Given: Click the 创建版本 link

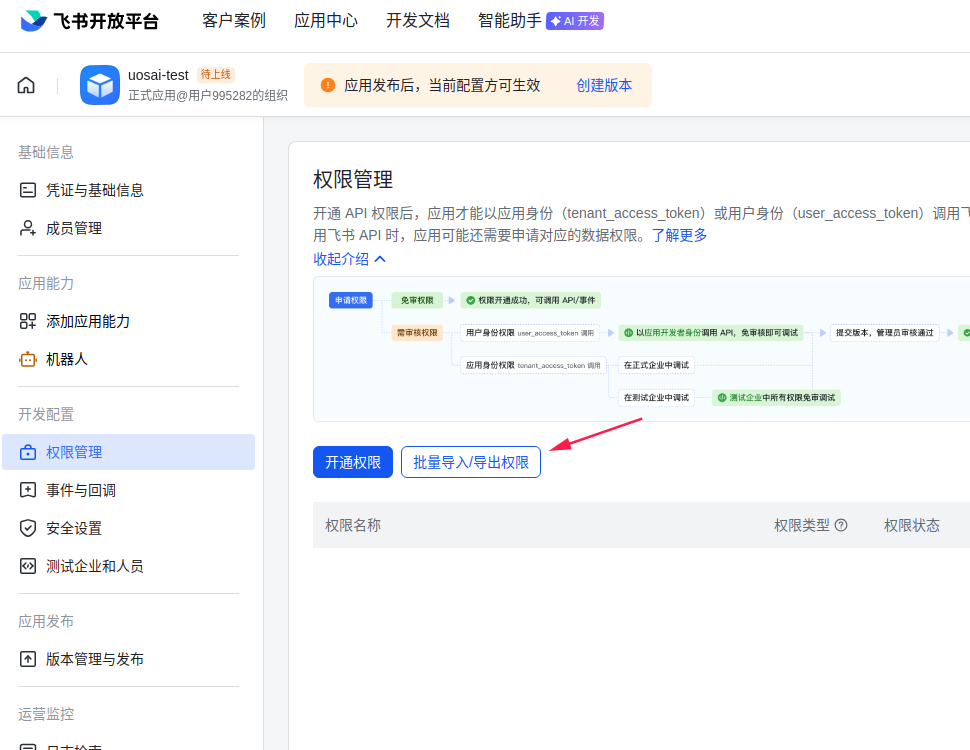Looking at the screenshot, I should (x=604, y=85).
